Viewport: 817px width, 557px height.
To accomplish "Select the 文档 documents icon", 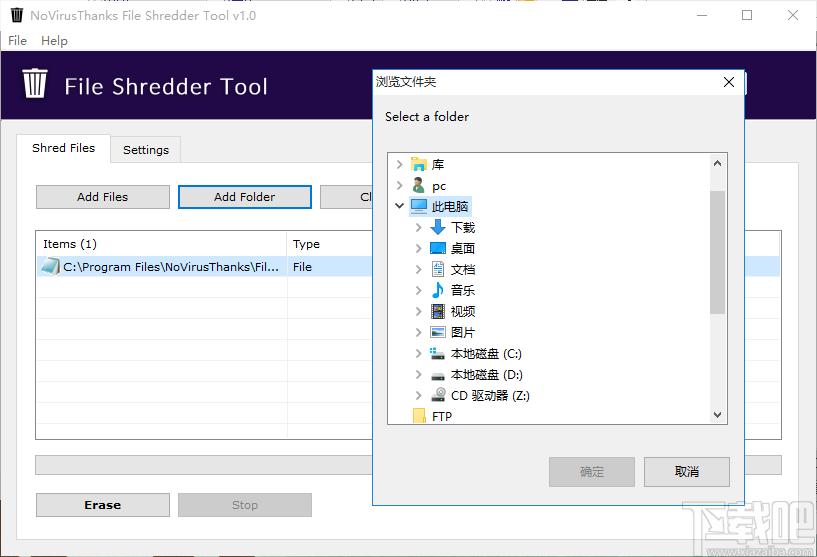I will (x=438, y=269).
